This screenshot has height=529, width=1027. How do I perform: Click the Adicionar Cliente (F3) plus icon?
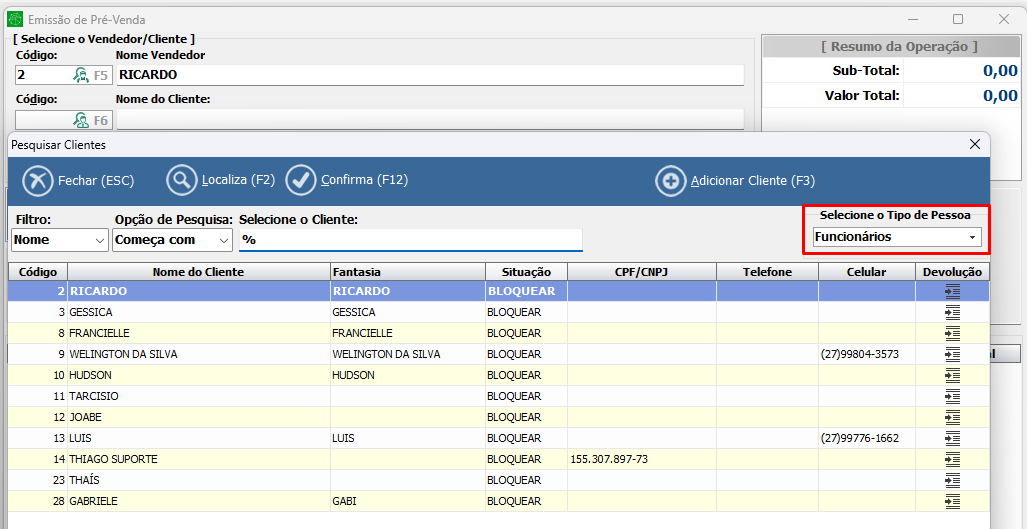point(670,181)
